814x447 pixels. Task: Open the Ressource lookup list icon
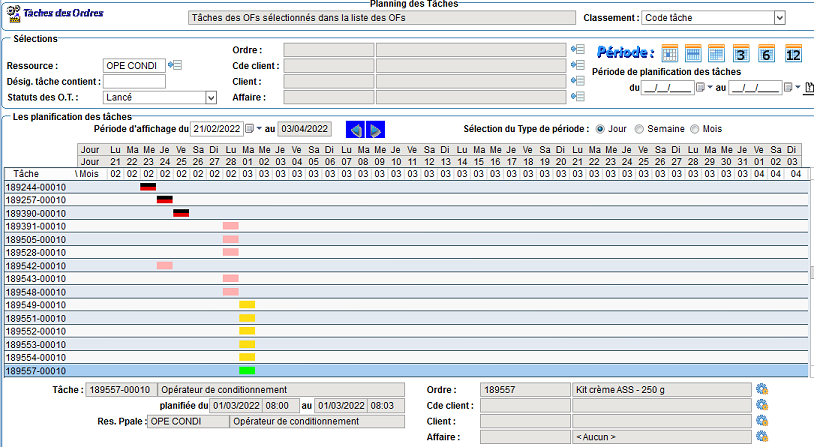point(176,66)
